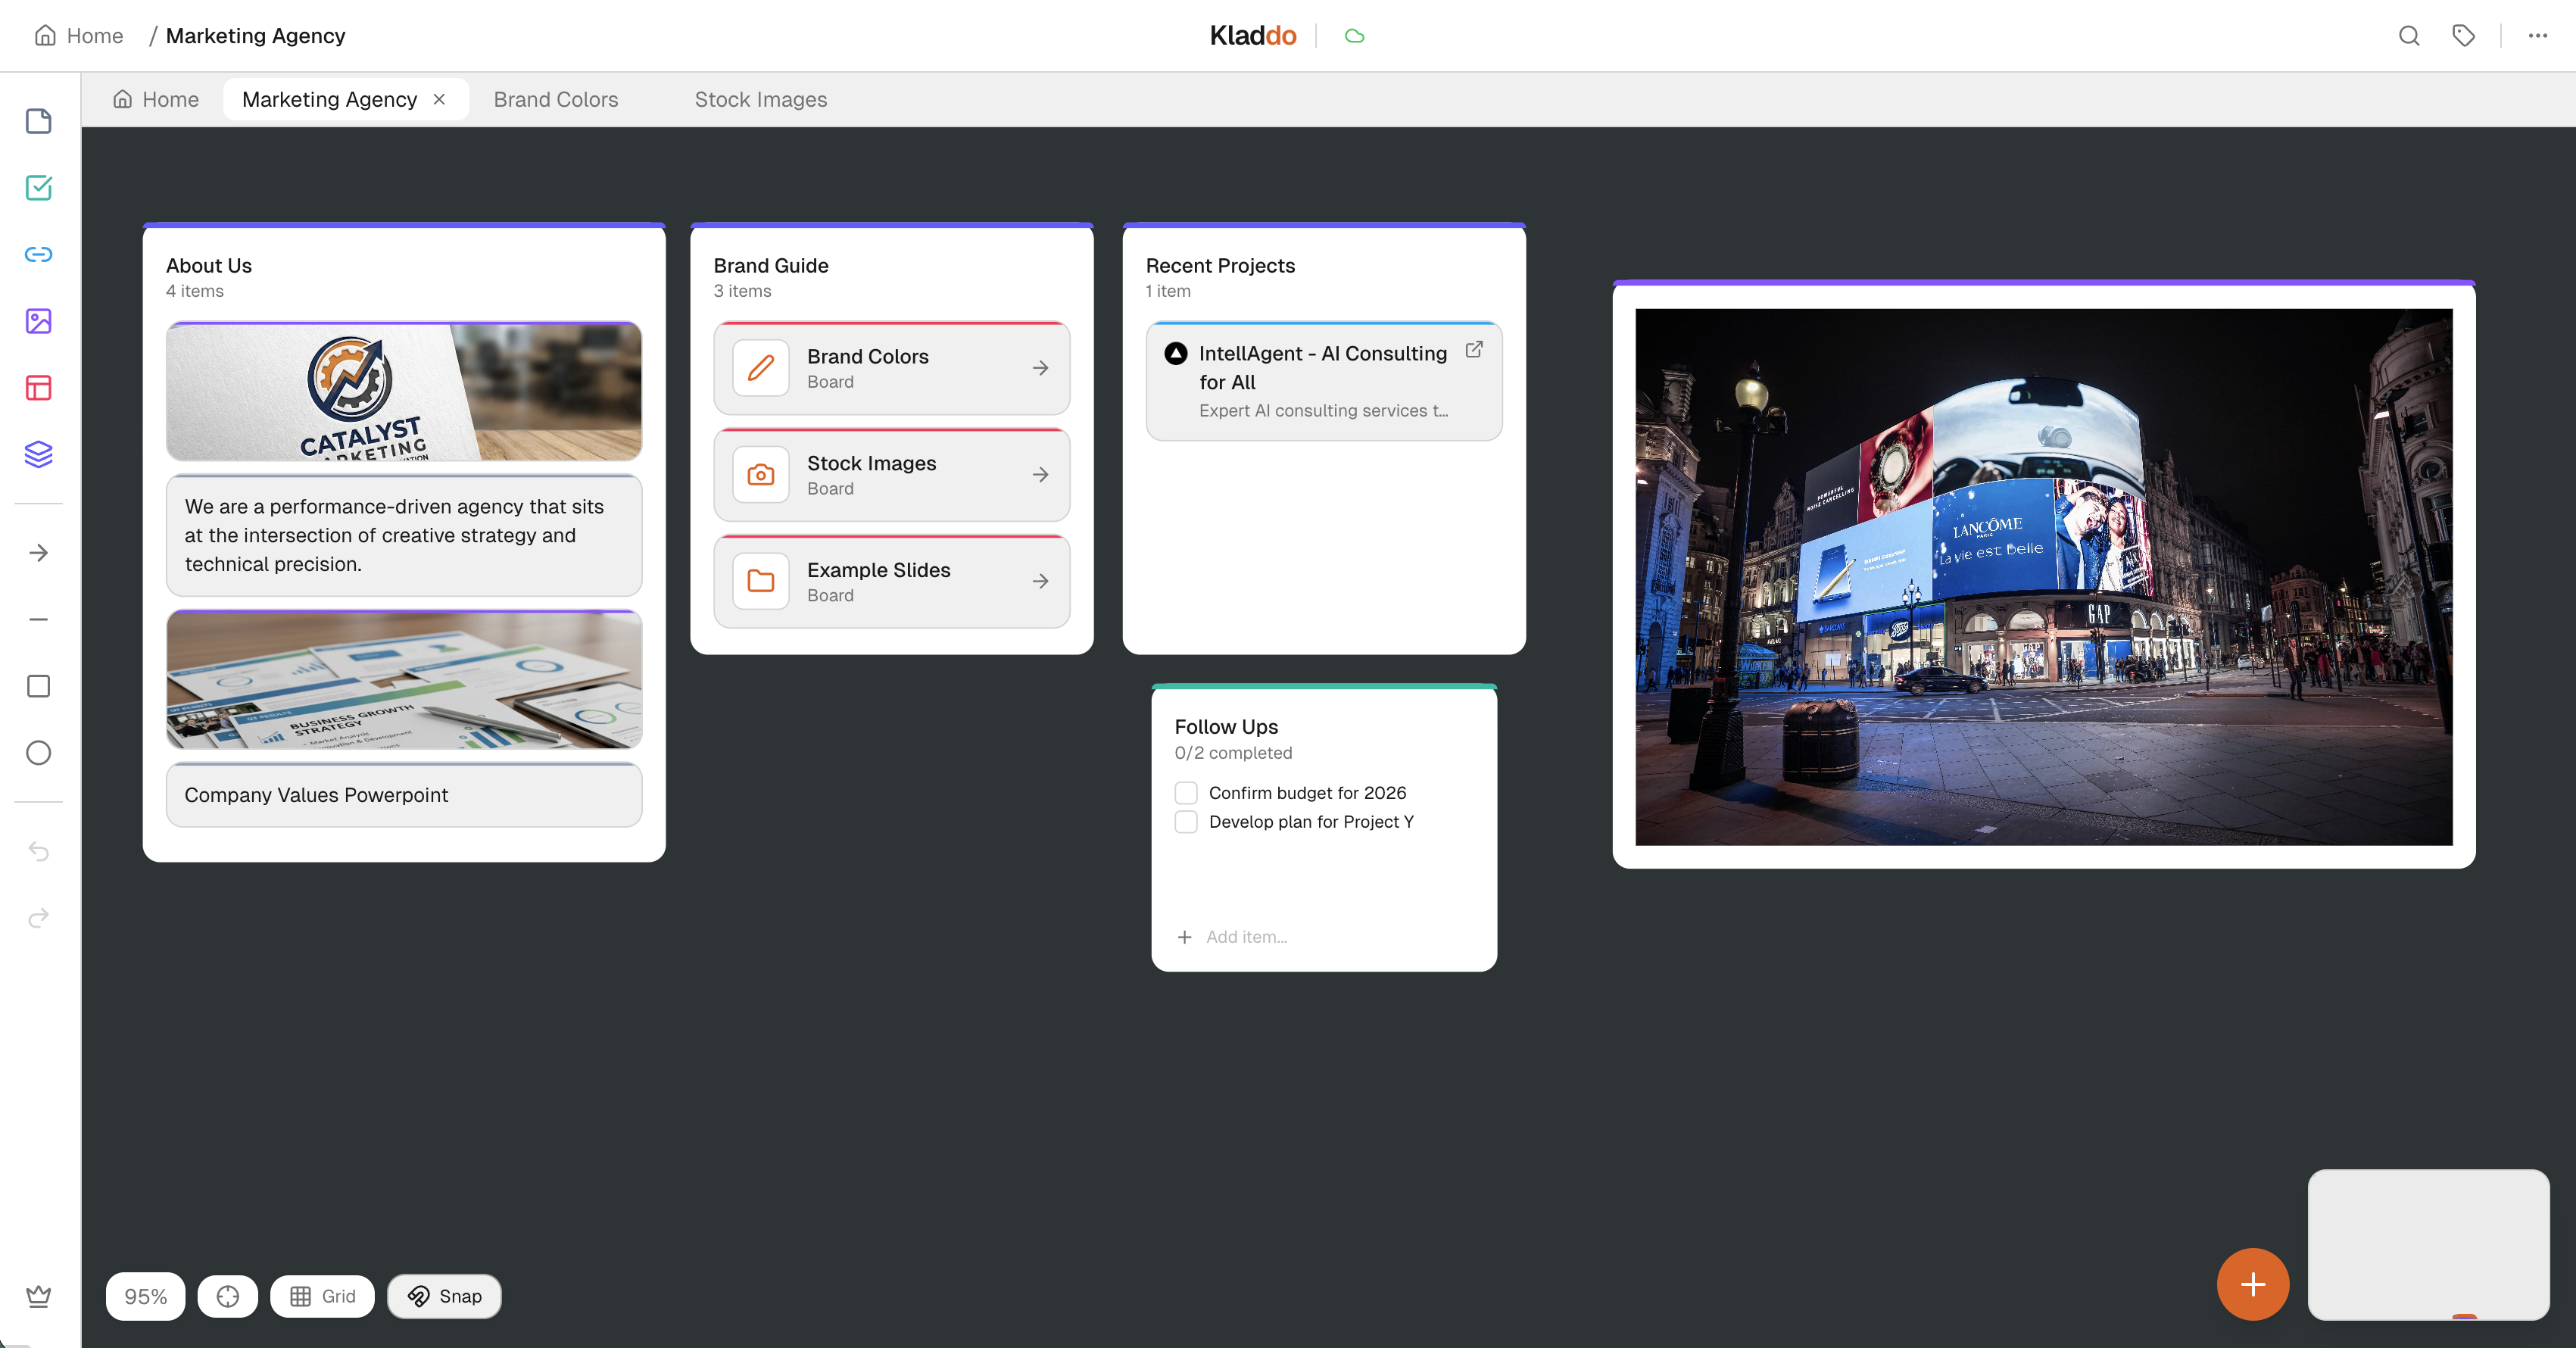This screenshot has width=2576, height=1348.
Task: Select the Arrow drawing tool
Action: coord(38,552)
